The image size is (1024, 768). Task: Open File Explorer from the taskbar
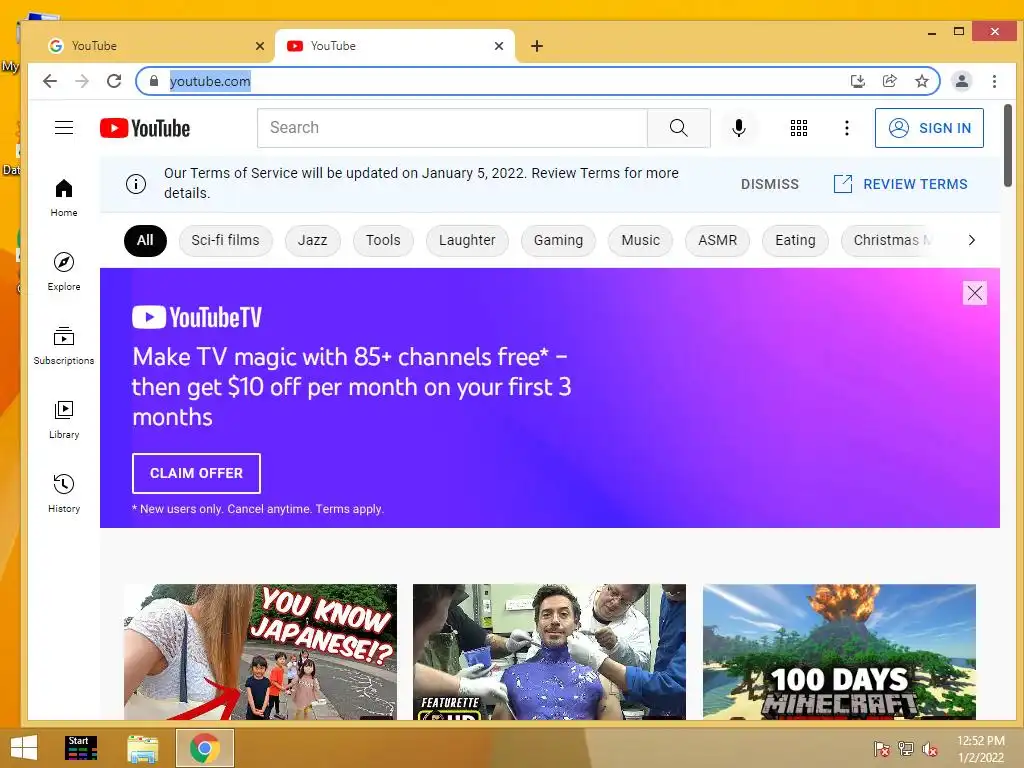142,748
